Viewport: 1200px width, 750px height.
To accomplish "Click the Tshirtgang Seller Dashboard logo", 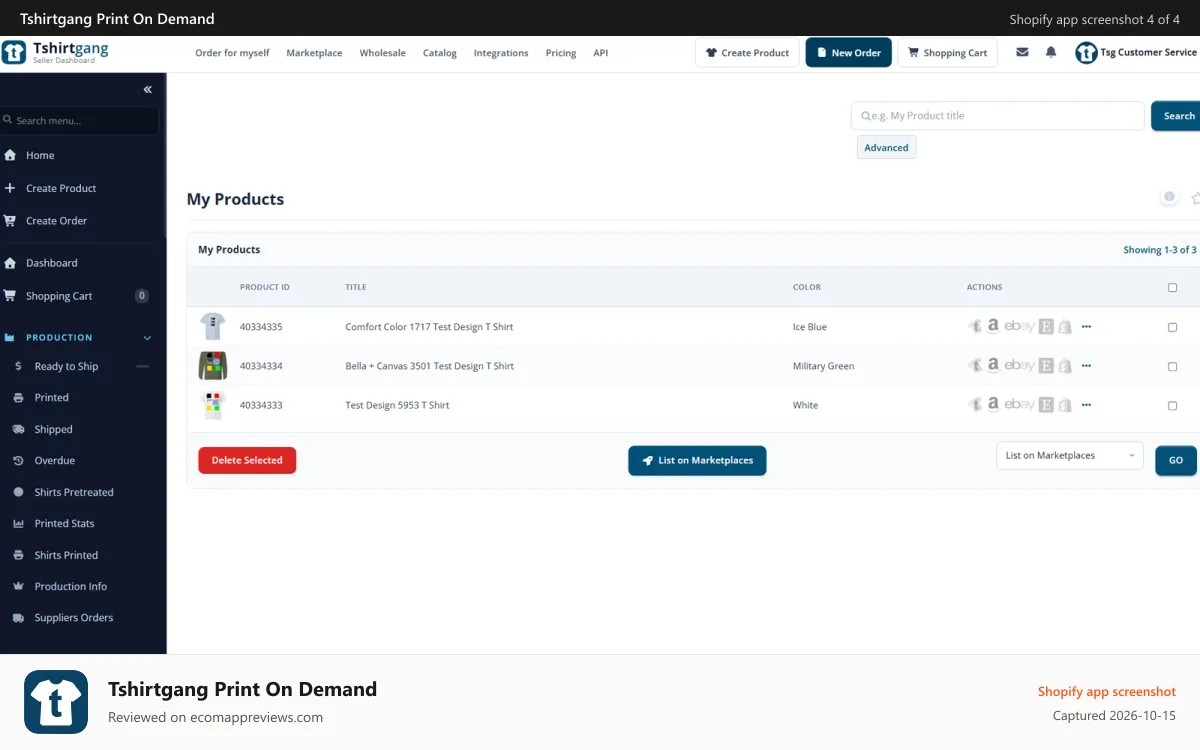I will [55, 52].
